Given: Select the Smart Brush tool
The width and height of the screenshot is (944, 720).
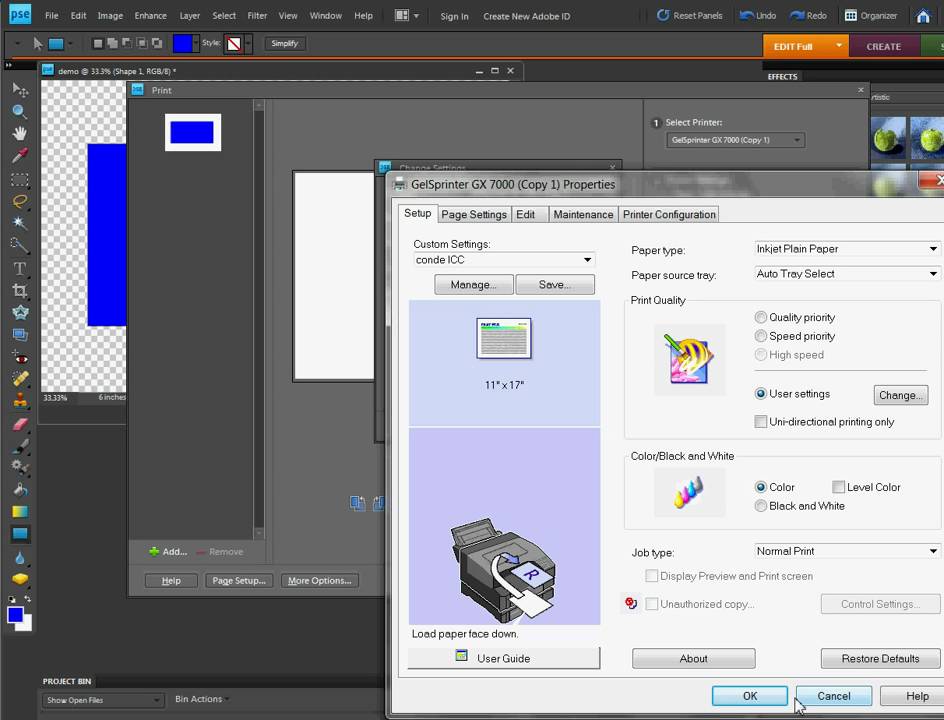Looking at the screenshot, I should coord(20,467).
